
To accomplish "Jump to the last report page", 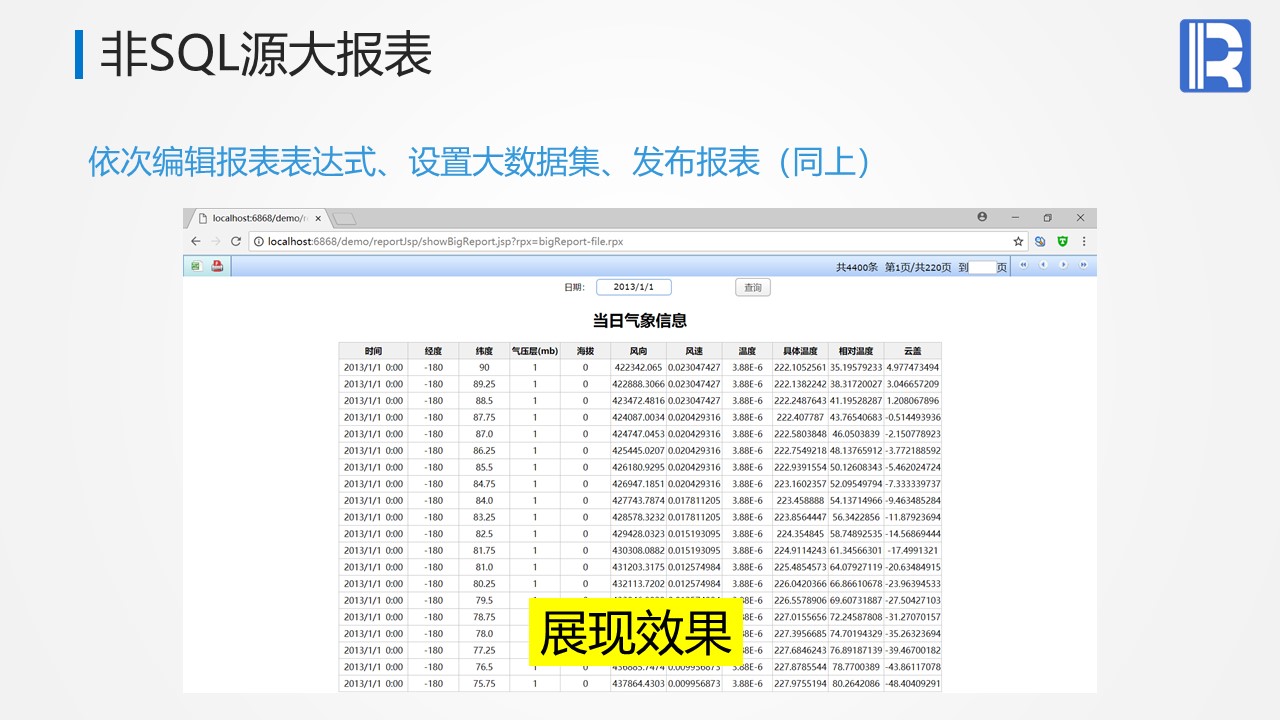I will pos(1083,265).
